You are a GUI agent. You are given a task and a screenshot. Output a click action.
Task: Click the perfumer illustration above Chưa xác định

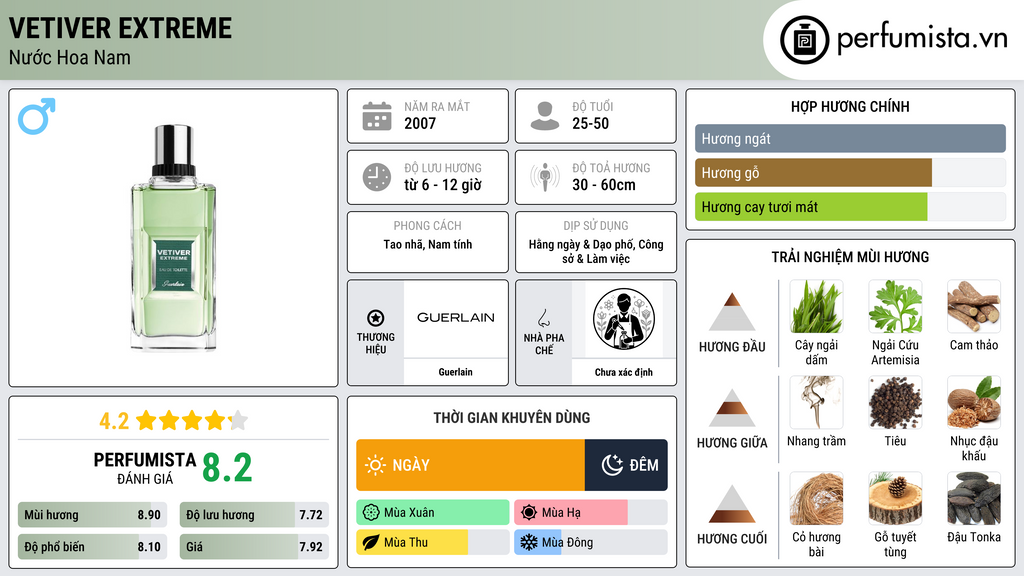[x=624, y=319]
